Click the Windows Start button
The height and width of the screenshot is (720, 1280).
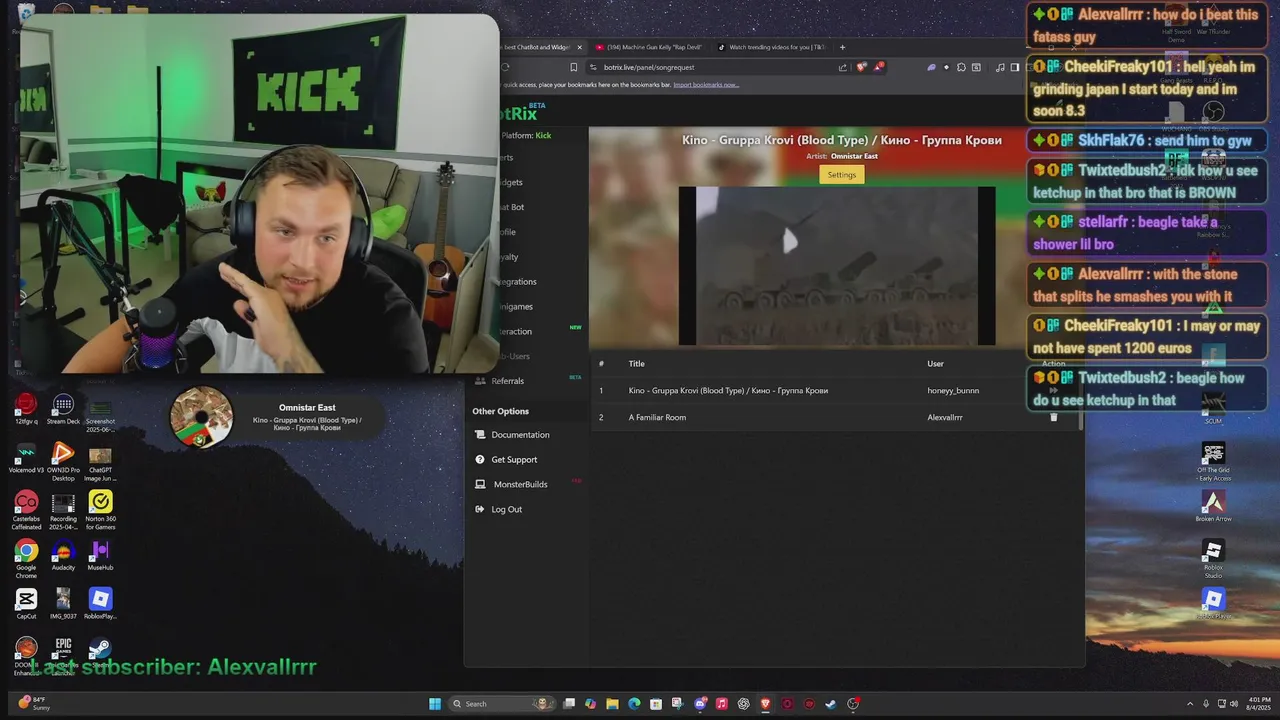435,704
